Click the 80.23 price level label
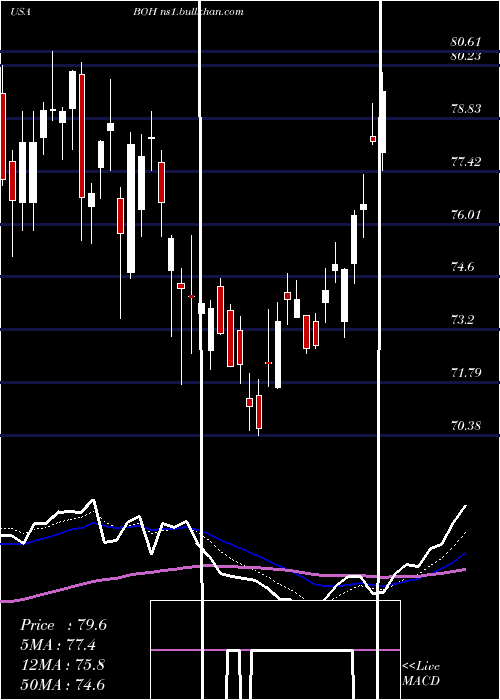Image resolution: width=500 pixels, height=700 pixels. pyautogui.click(x=466, y=56)
